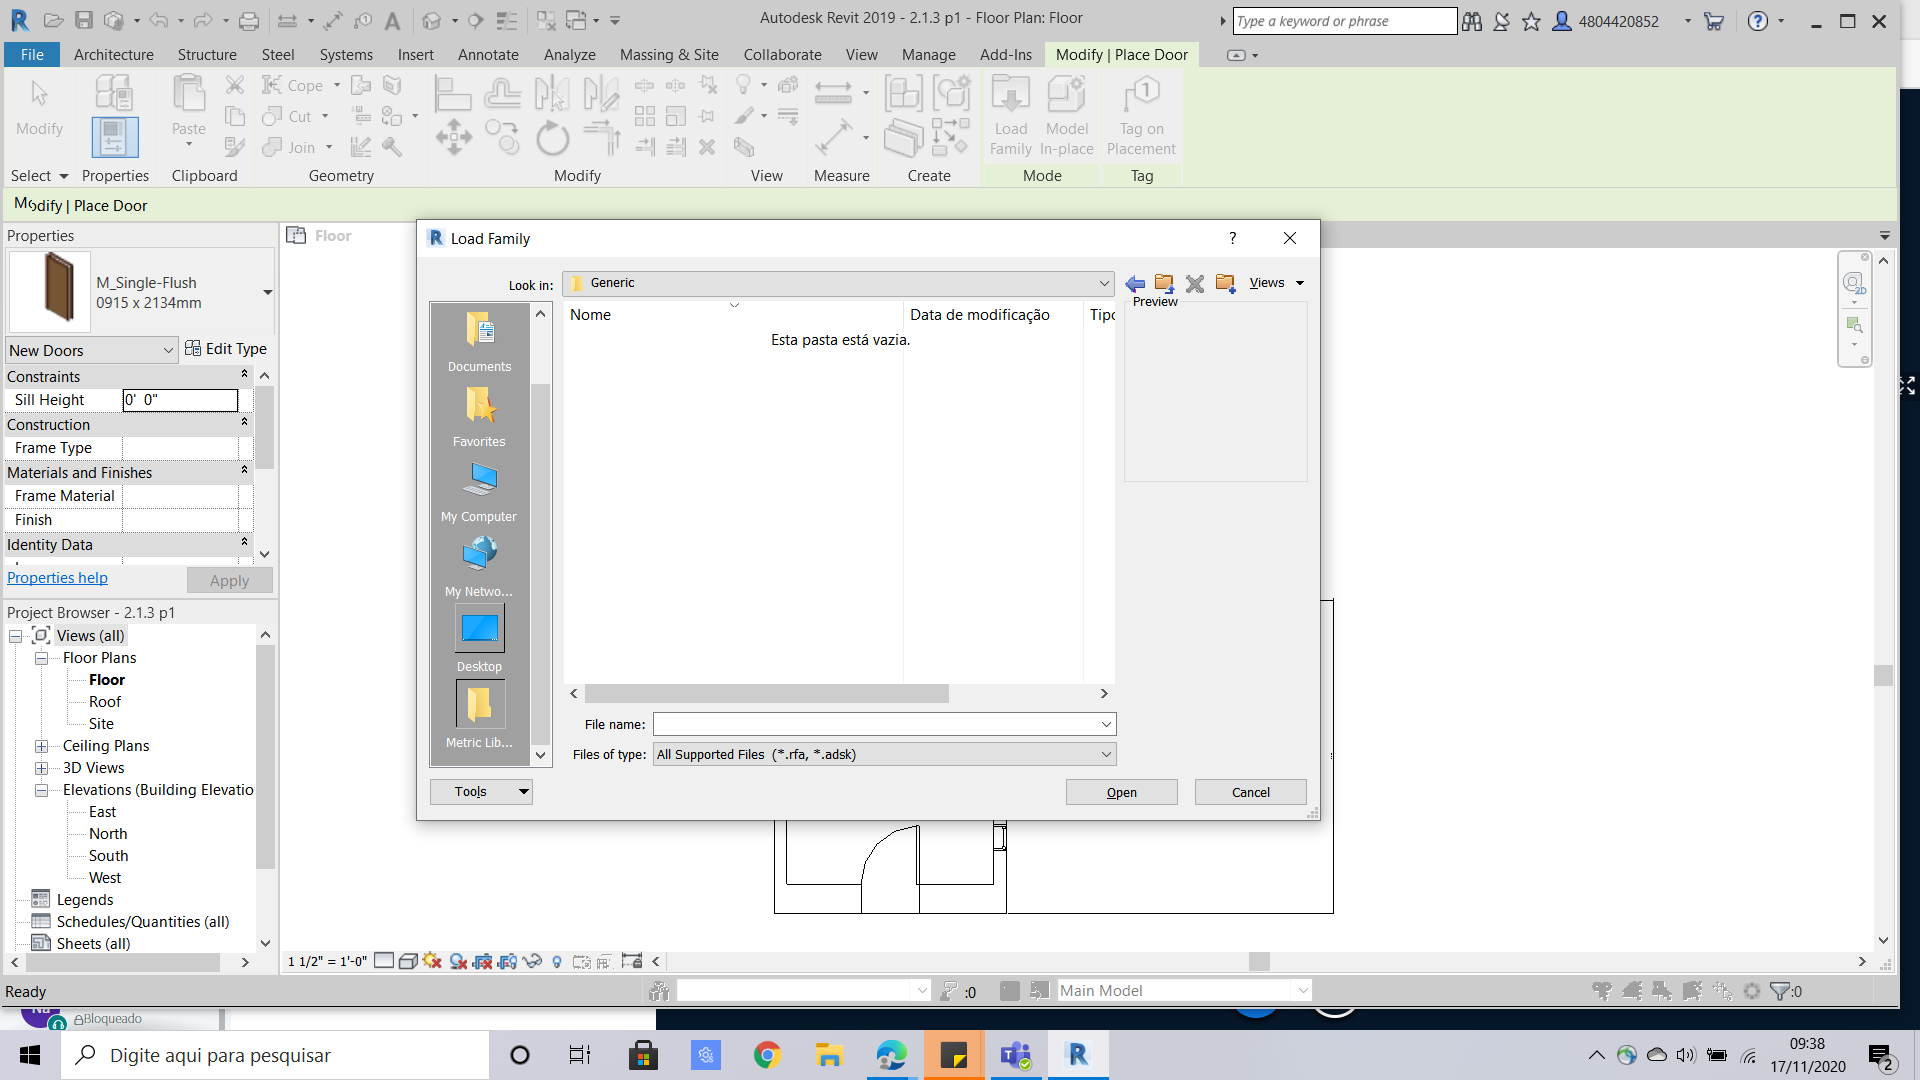Click the File name input field
Screen dimensions: 1920x1080
[x=875, y=724]
